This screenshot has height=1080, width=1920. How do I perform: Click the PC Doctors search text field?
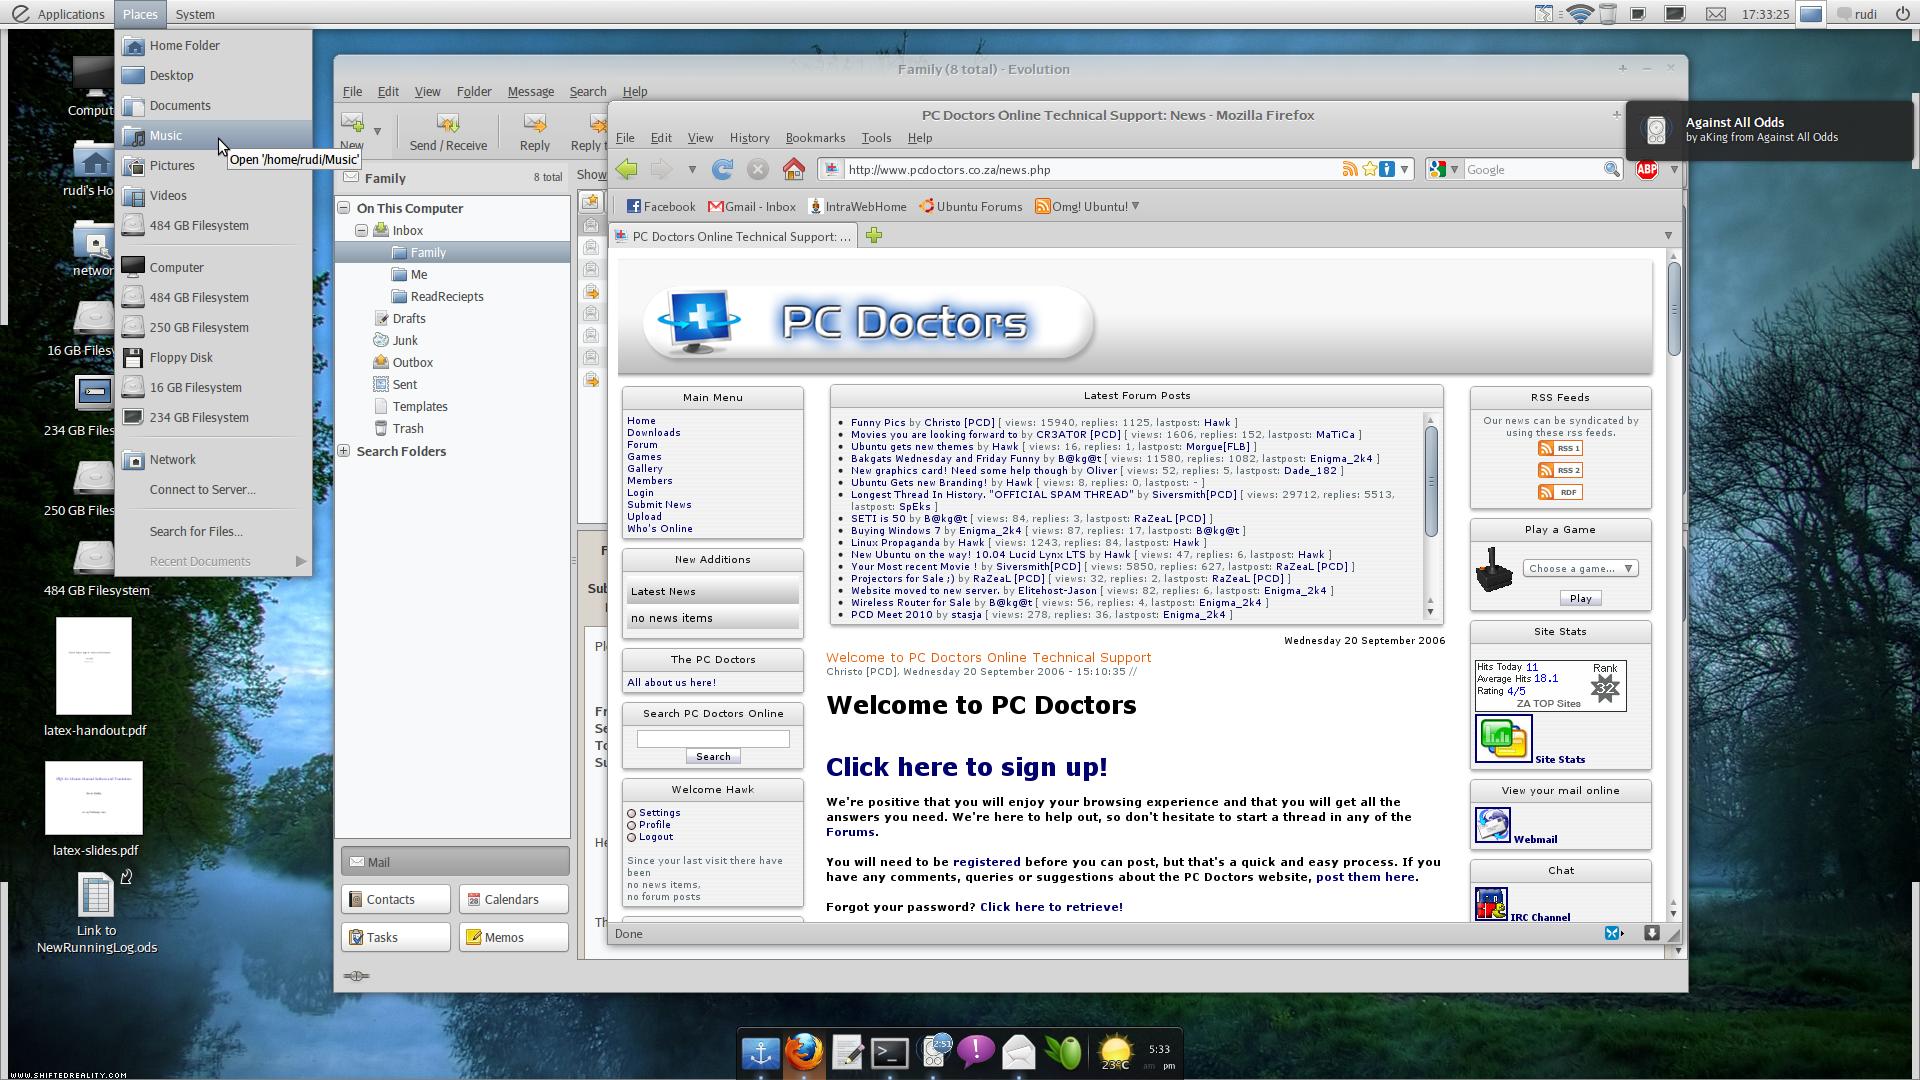[713, 739]
